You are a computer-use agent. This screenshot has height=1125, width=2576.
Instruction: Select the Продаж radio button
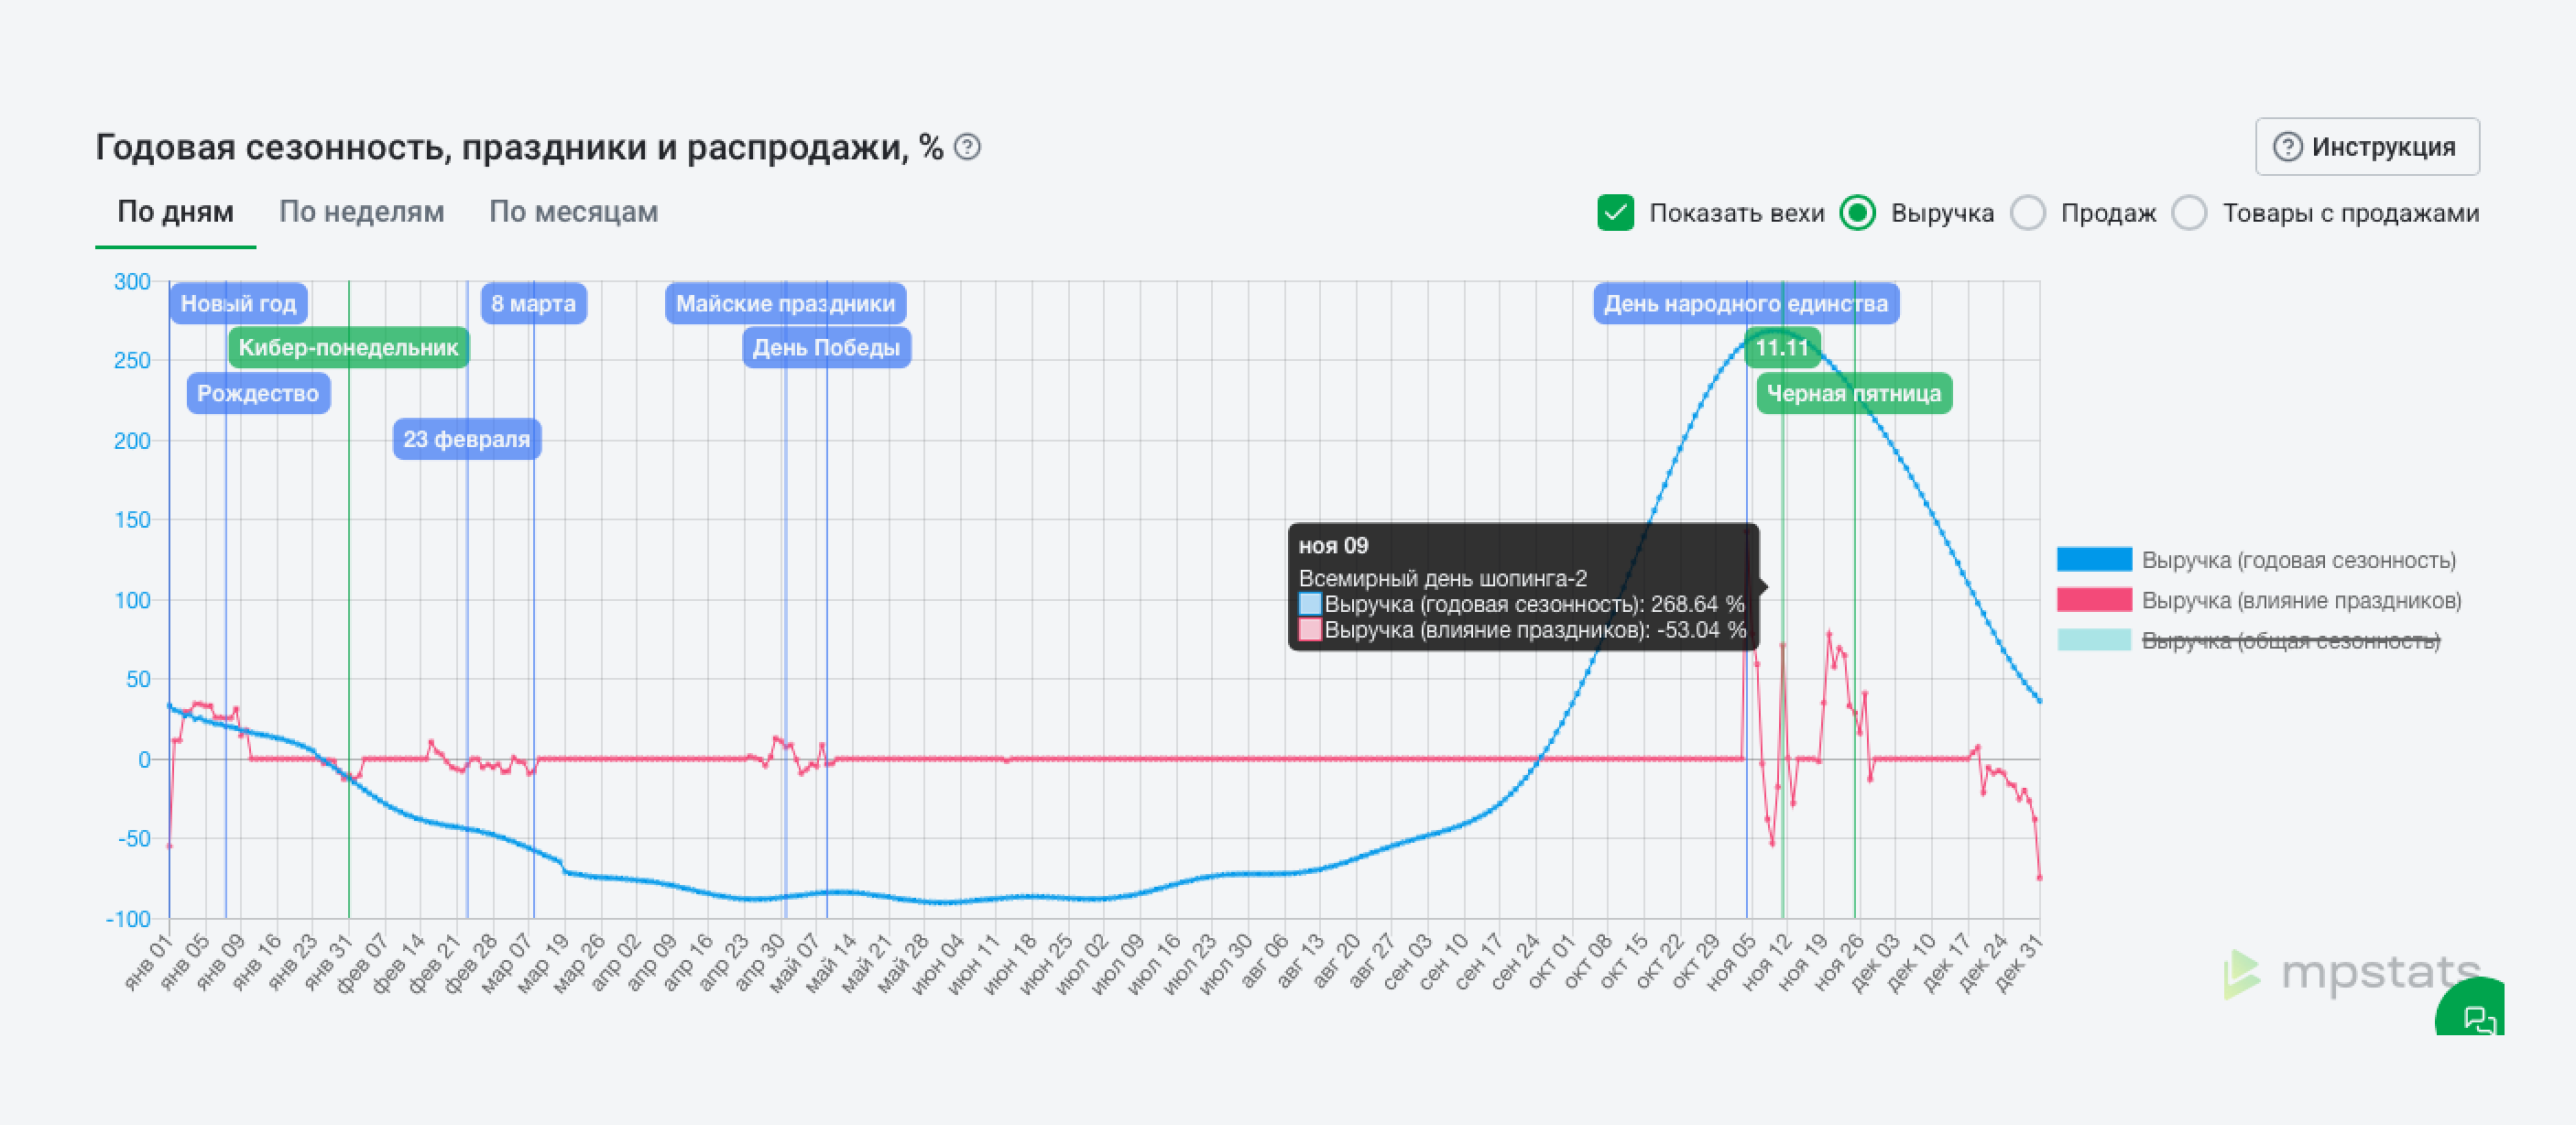point(2028,213)
